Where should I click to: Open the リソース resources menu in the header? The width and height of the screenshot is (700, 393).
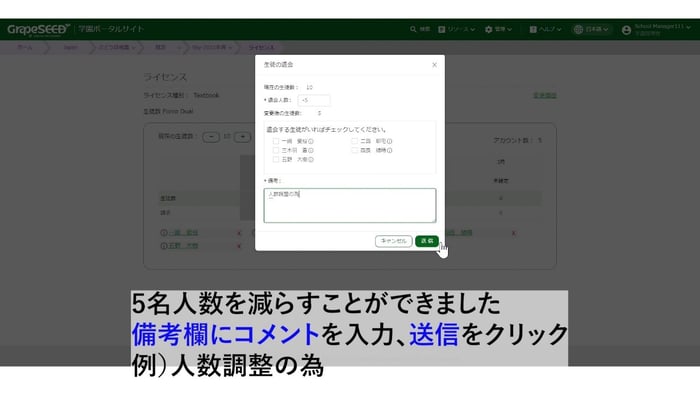(x=457, y=29)
